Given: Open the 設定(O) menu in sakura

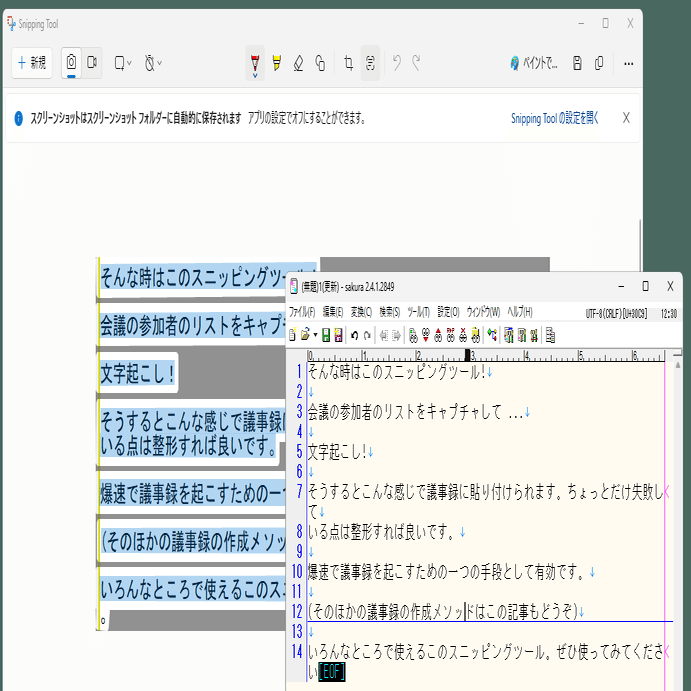Looking at the screenshot, I should [448, 312].
